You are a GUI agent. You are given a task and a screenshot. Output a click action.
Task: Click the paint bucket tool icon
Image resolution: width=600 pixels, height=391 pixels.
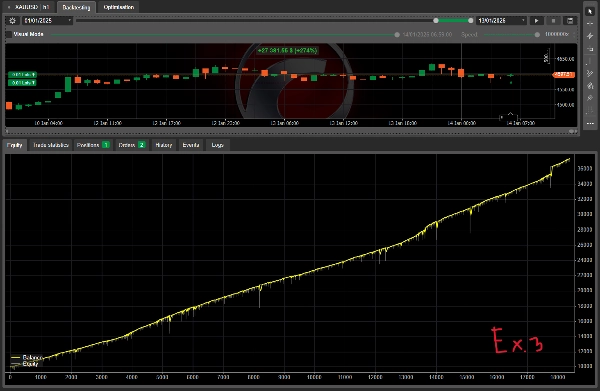pyautogui.click(x=590, y=86)
